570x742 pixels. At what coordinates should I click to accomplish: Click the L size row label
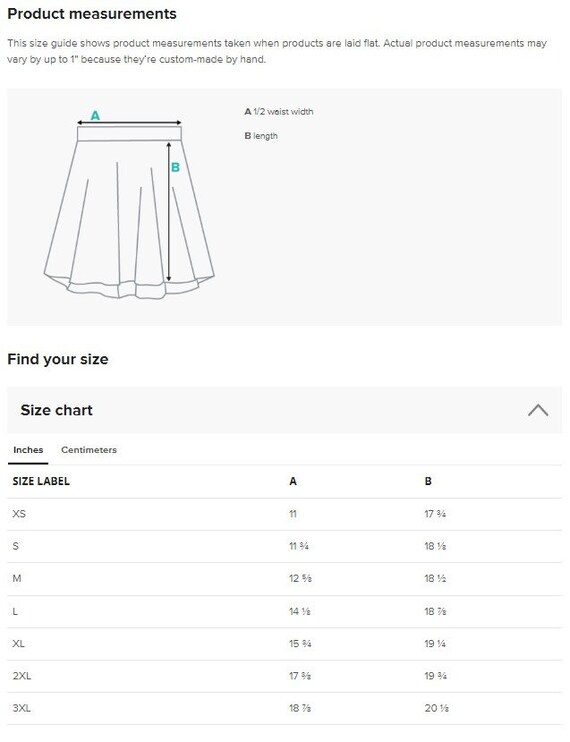pyautogui.click(x=15, y=611)
